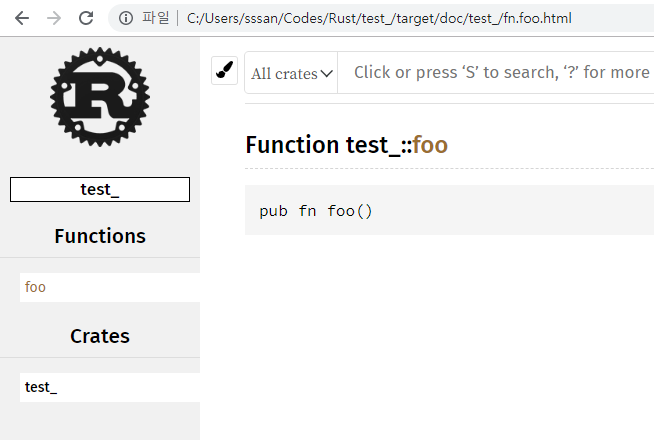Follow the test_ link in the page title
The image size is (654, 440).
pyautogui.click(x=372, y=145)
